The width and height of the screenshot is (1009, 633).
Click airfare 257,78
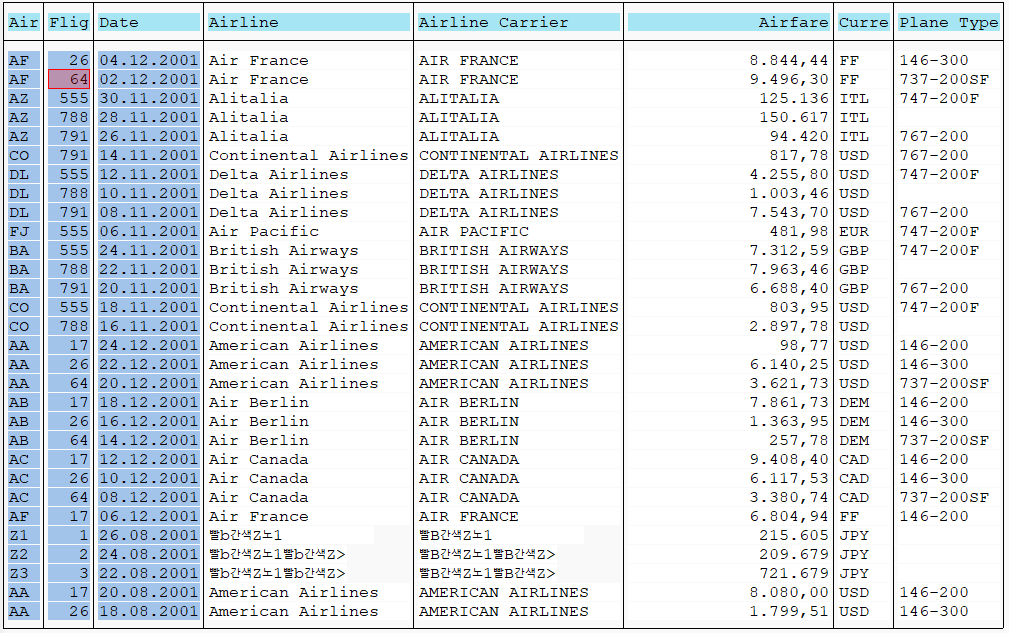[799, 440]
